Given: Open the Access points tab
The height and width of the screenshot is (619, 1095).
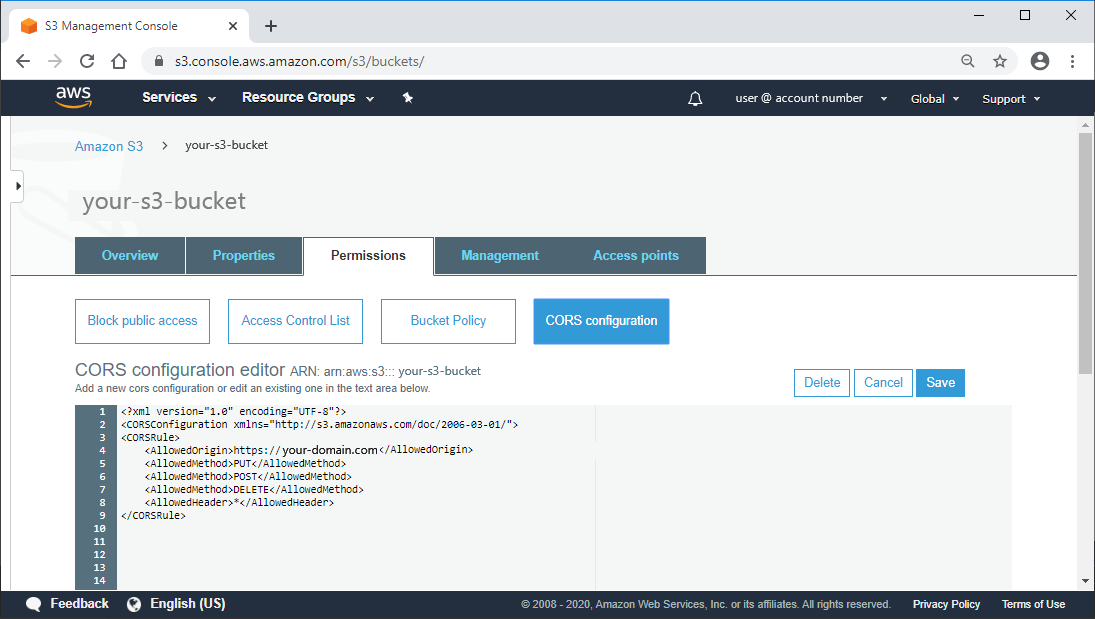Looking at the screenshot, I should [635, 256].
